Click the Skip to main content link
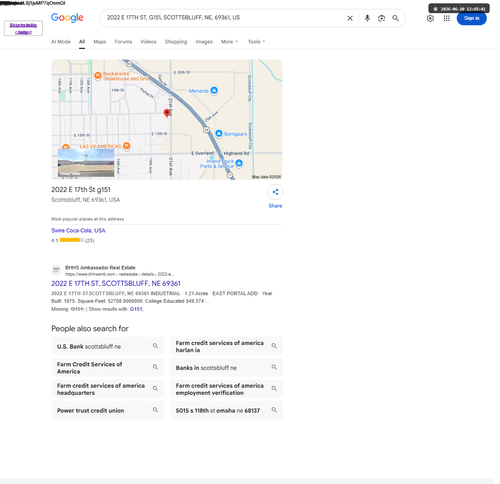500x484 pixels. (x=23, y=28)
